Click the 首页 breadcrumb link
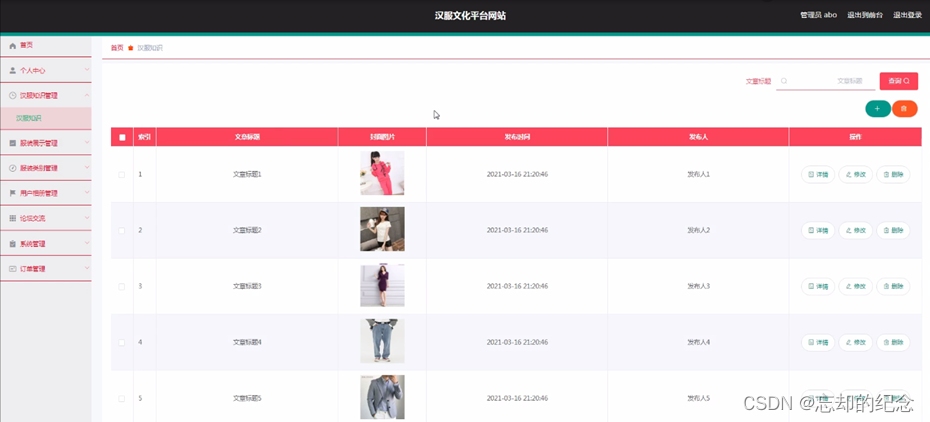This screenshot has width=930, height=422. (117, 48)
